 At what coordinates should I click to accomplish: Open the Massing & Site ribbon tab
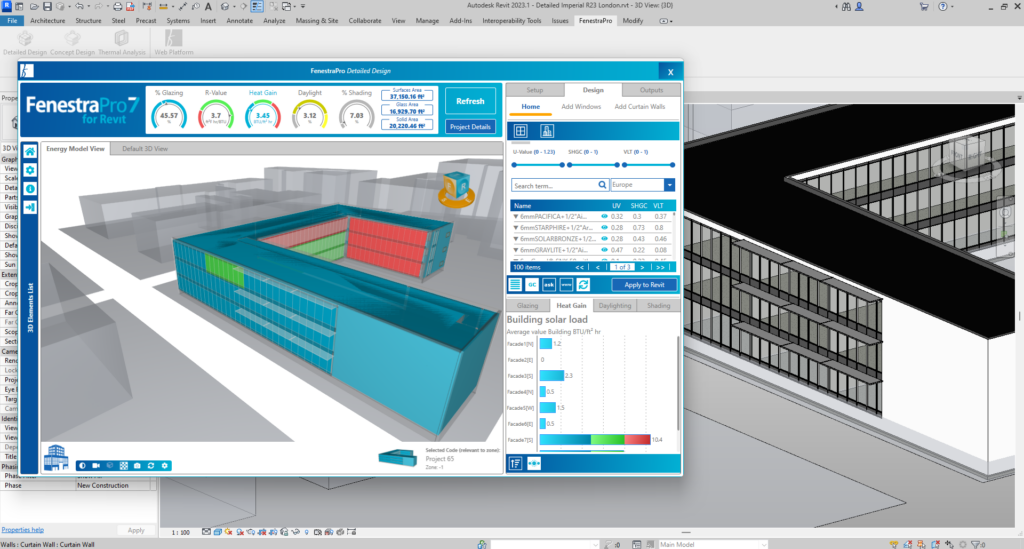point(317,21)
